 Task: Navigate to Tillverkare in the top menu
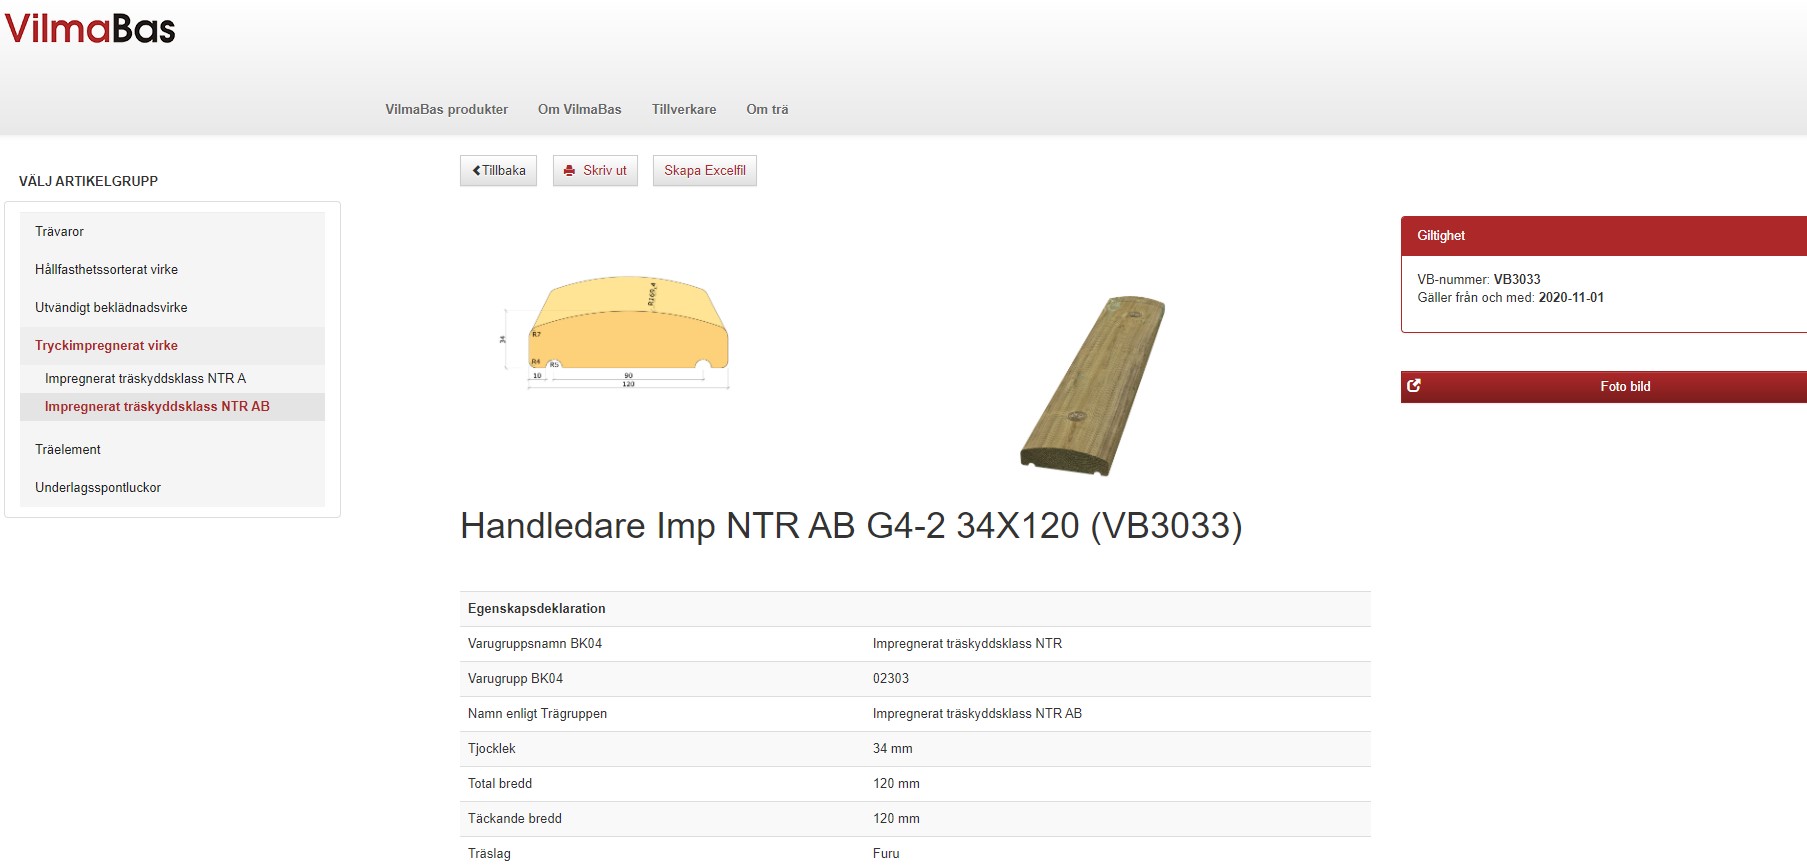click(684, 110)
